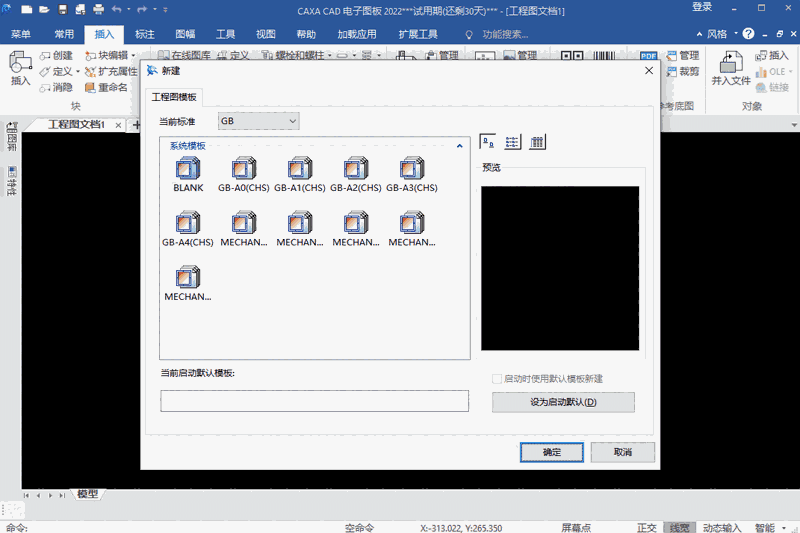
Task: Collapse the ribbon with the caret icon
Action: pyautogui.click(x=699, y=34)
